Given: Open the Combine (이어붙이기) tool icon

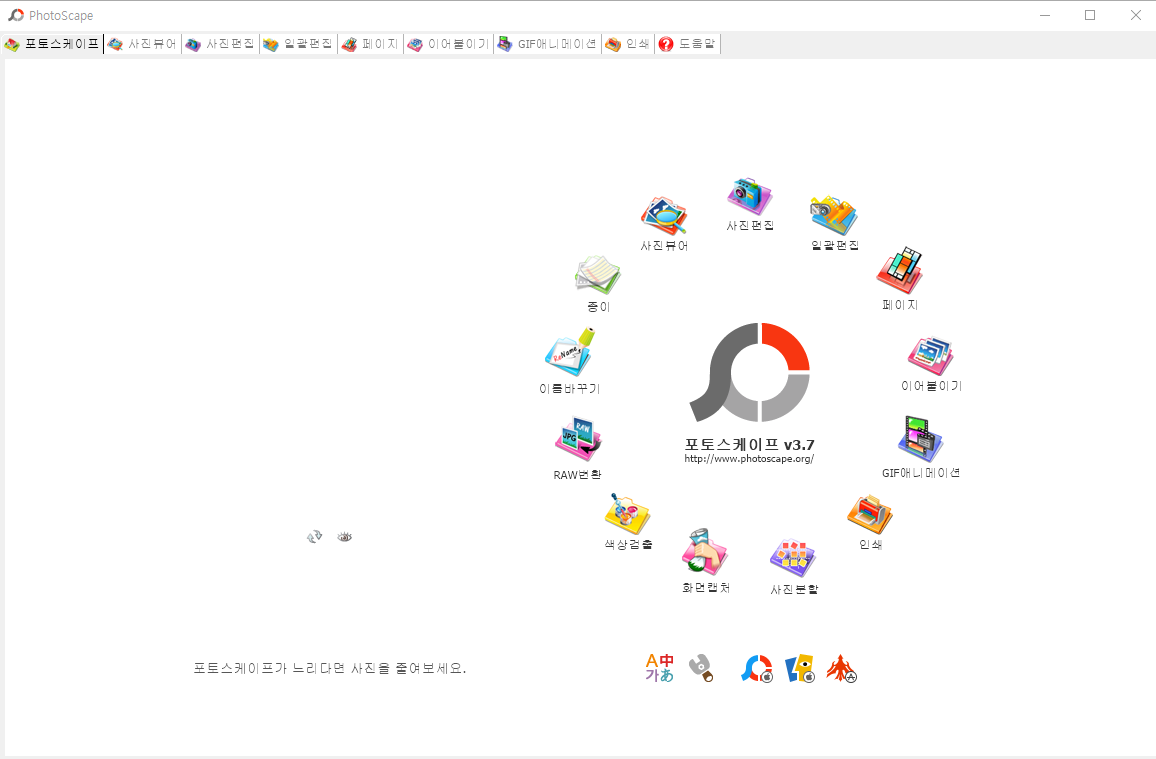Looking at the screenshot, I should click(x=930, y=353).
